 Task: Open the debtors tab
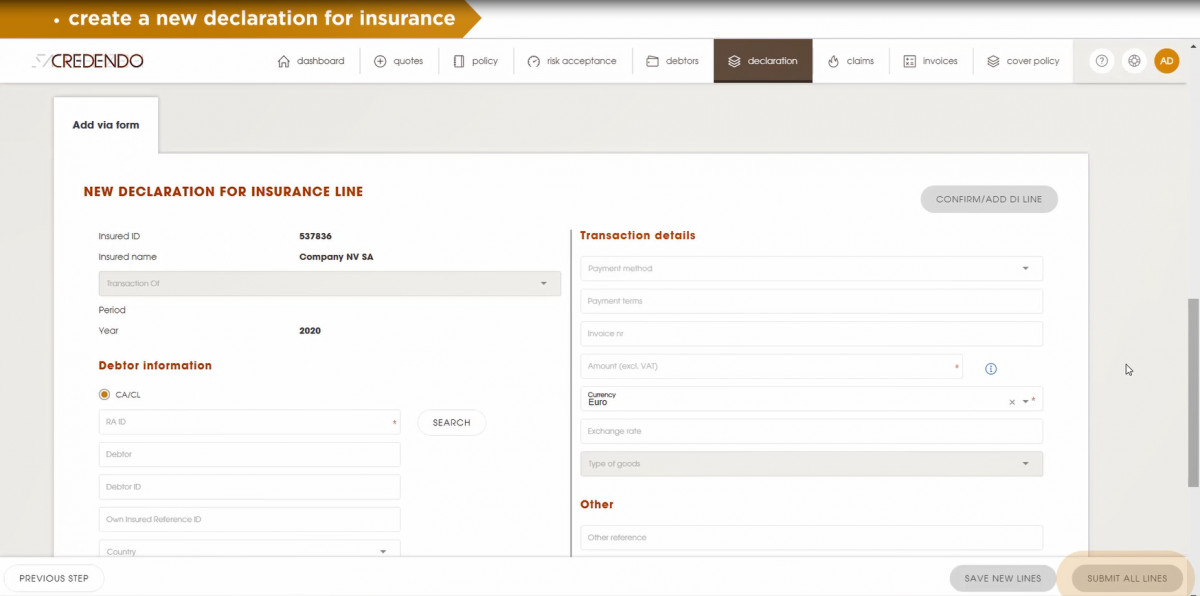click(673, 61)
